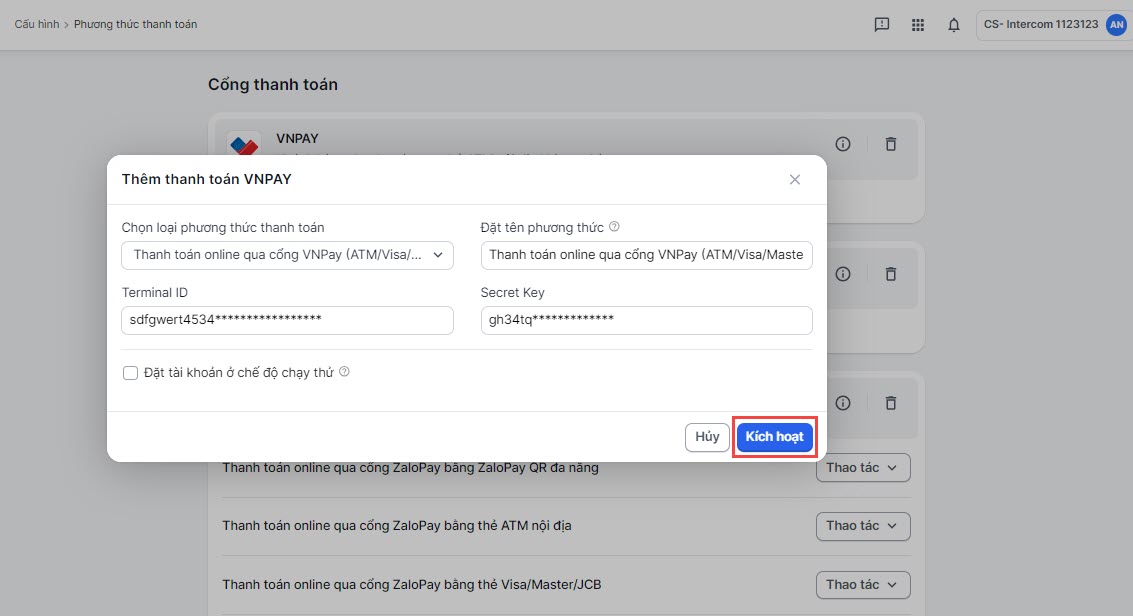The height and width of the screenshot is (616, 1133).
Task: Open Thao tác for ZaloPay thẻ ATM nội địa
Action: click(863, 526)
